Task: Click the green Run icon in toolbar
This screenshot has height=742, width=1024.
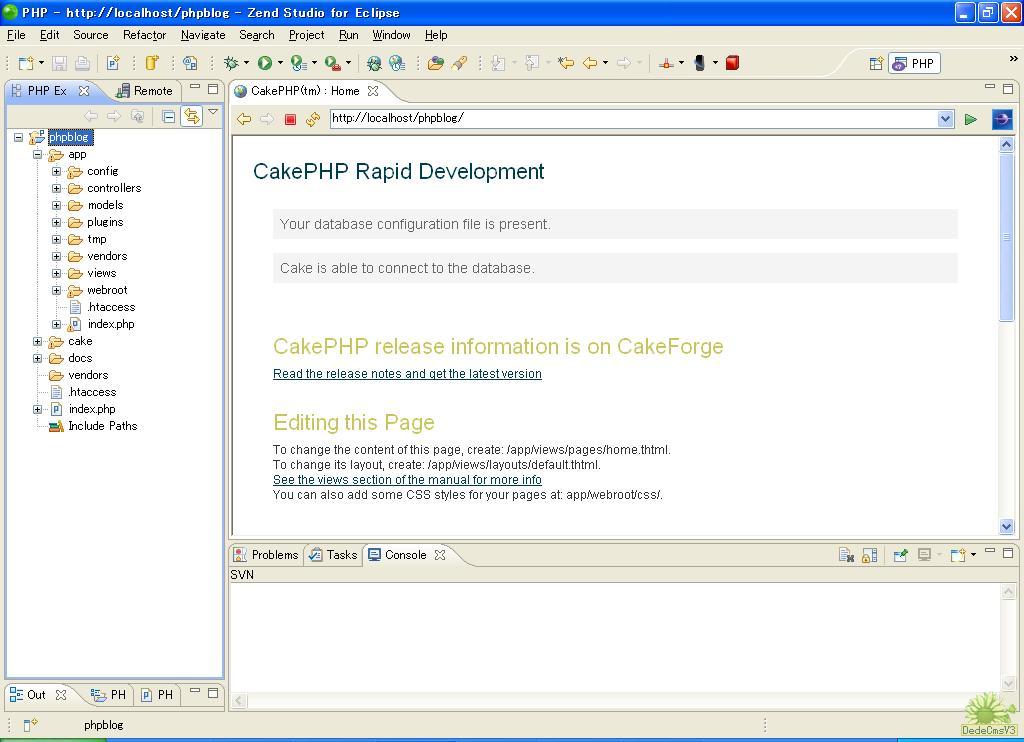Action: (x=264, y=63)
